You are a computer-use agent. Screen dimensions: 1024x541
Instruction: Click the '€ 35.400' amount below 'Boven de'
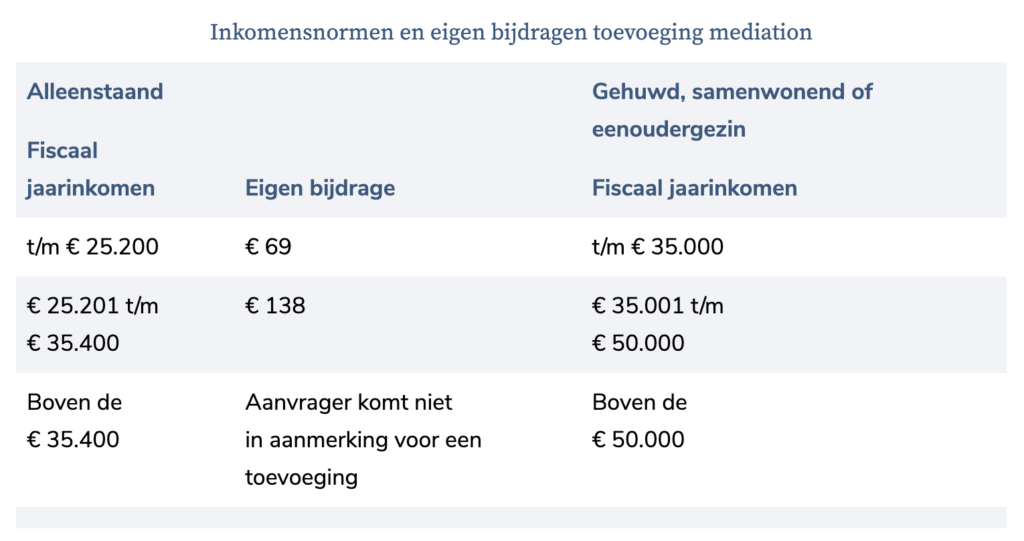click(73, 439)
